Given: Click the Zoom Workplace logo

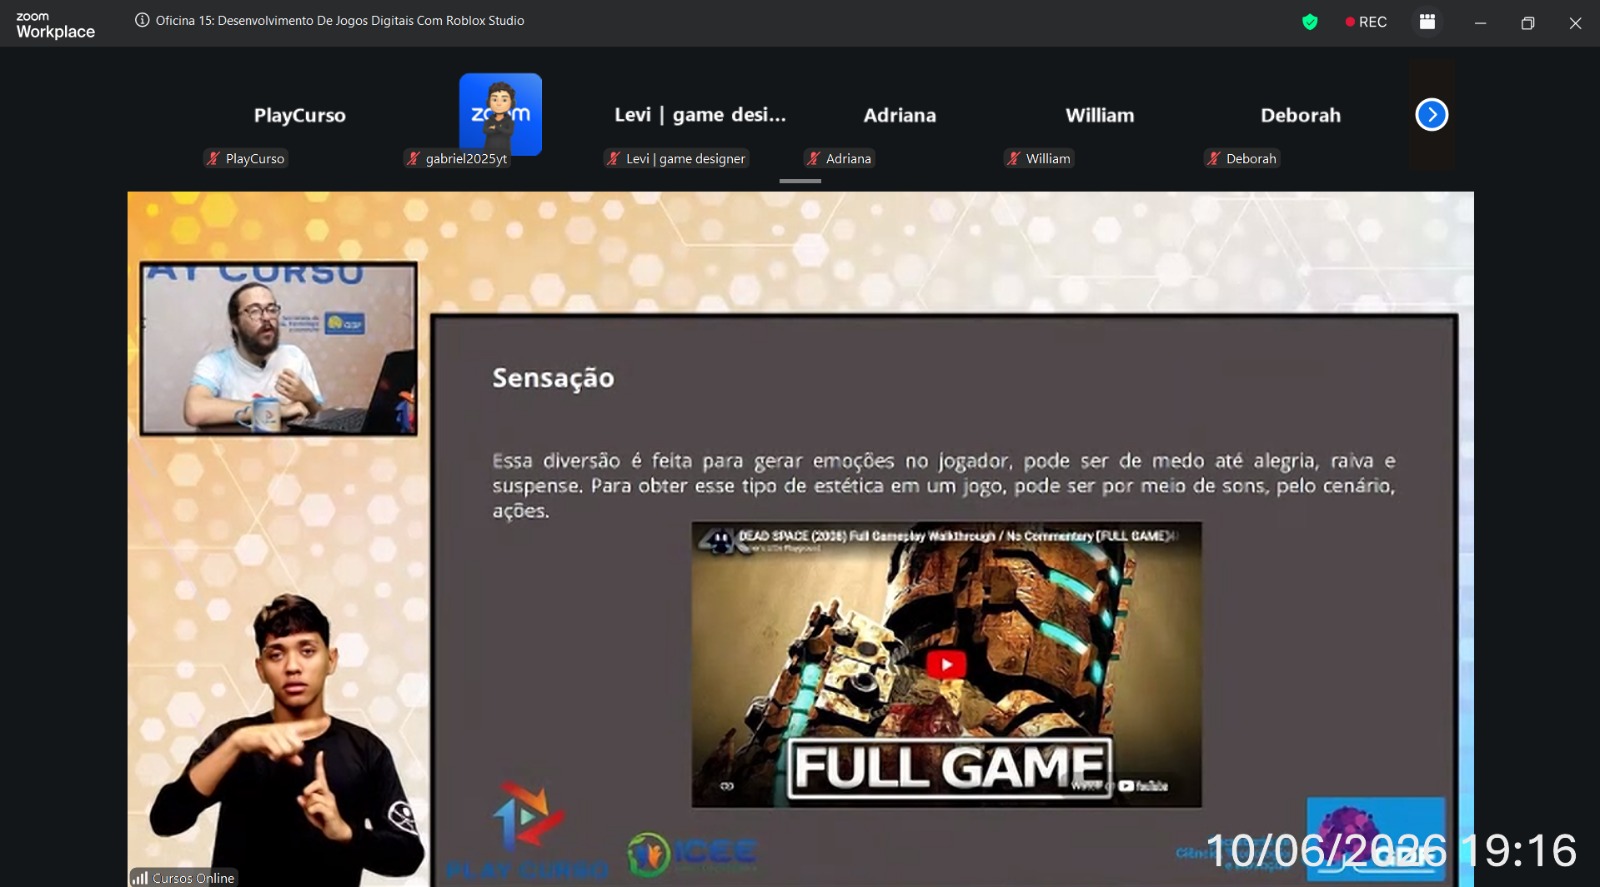Looking at the screenshot, I should (x=55, y=24).
